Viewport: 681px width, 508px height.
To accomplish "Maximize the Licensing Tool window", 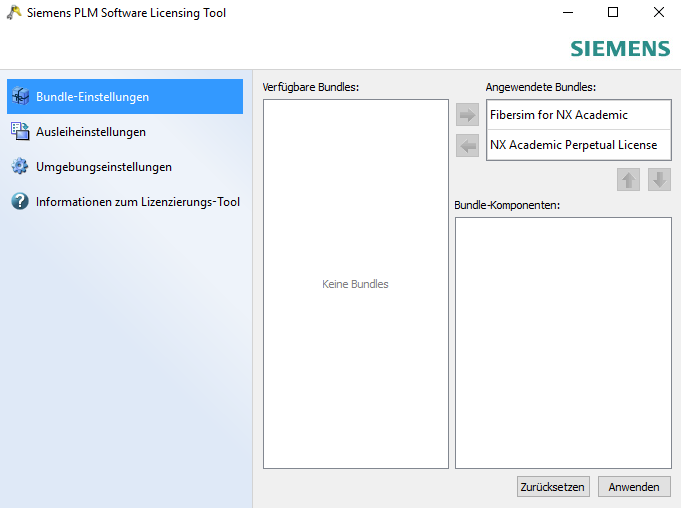I will click(613, 13).
